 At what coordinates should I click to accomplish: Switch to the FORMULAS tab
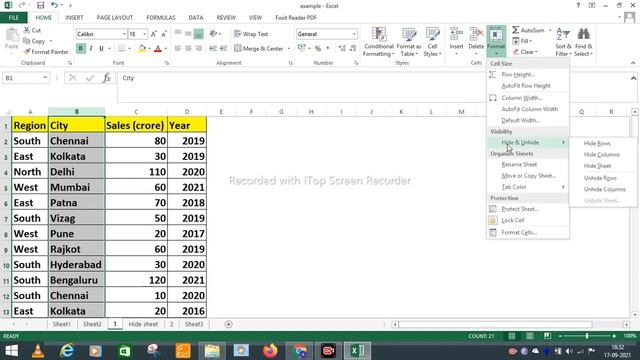pos(160,18)
